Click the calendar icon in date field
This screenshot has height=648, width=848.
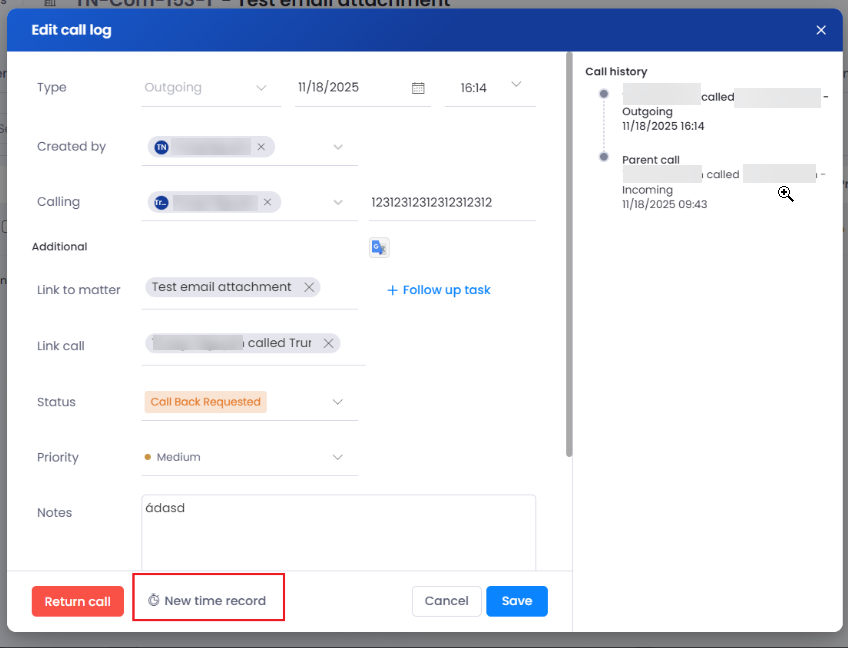pyautogui.click(x=418, y=88)
